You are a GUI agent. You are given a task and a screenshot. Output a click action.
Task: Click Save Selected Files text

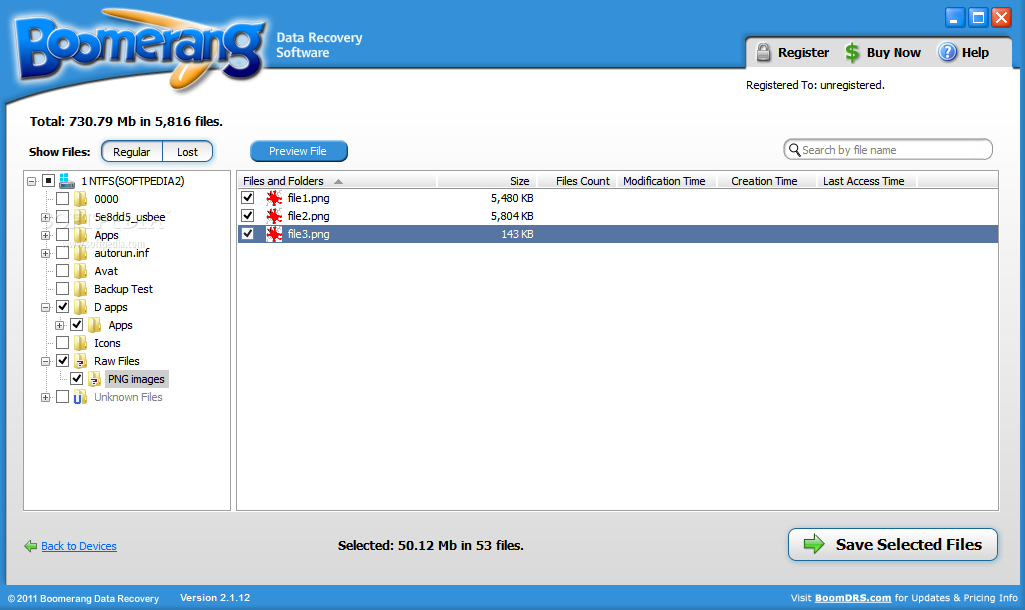pyautogui.click(x=909, y=545)
